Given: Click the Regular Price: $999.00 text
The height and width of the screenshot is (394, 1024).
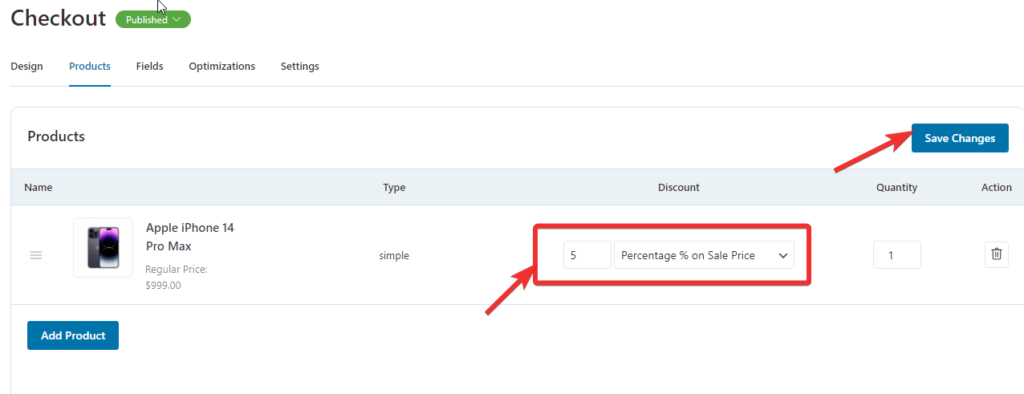Looking at the screenshot, I should point(176,277).
